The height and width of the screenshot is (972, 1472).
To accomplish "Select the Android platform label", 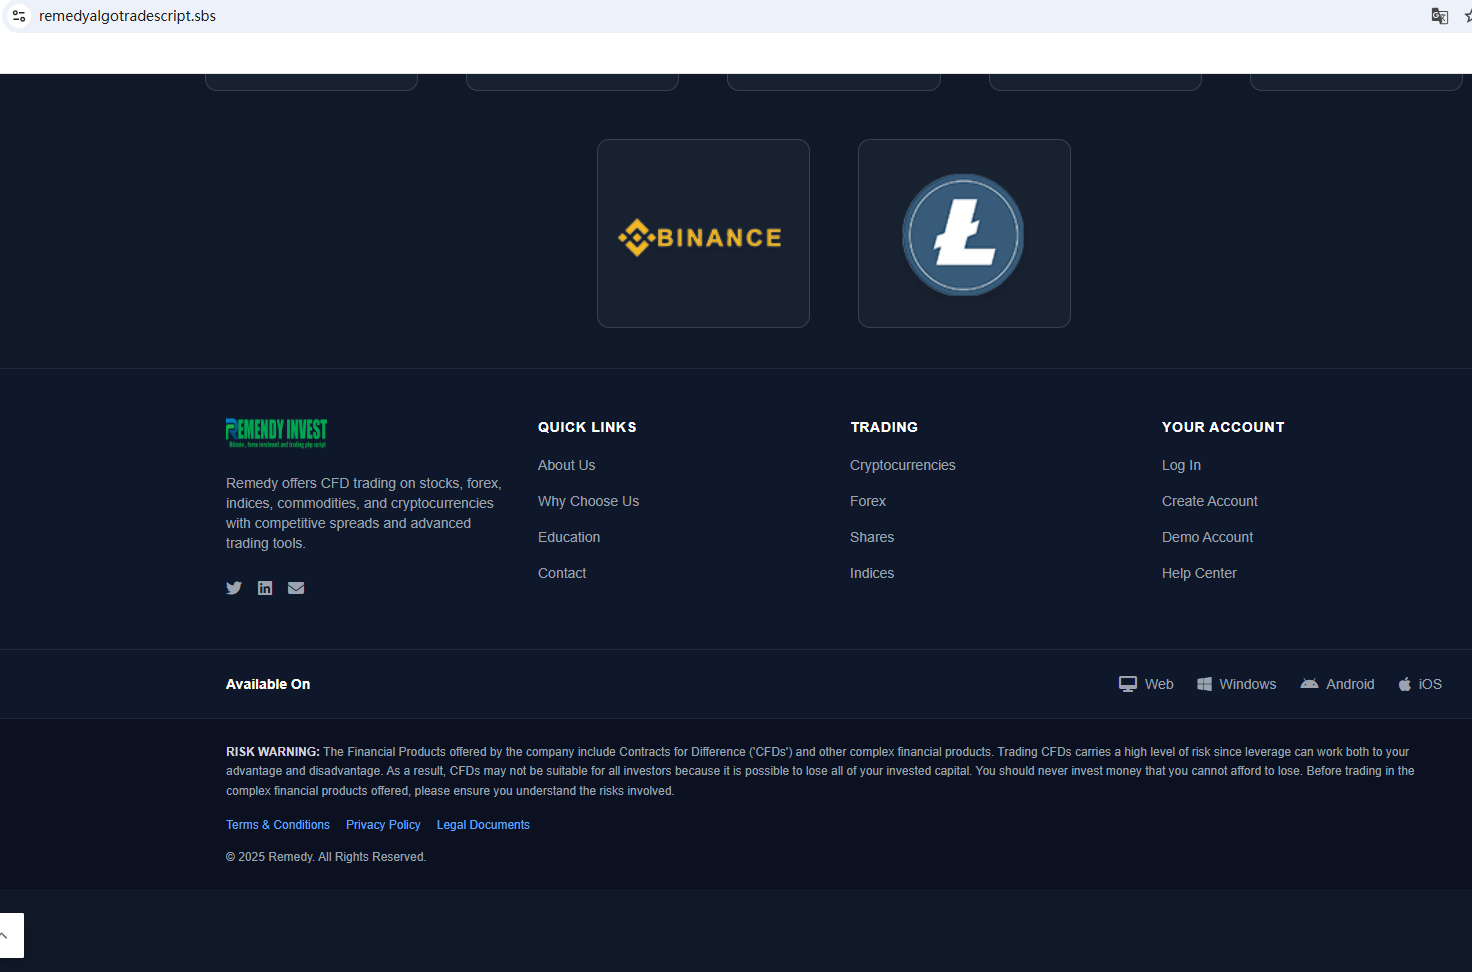I will [1350, 684].
